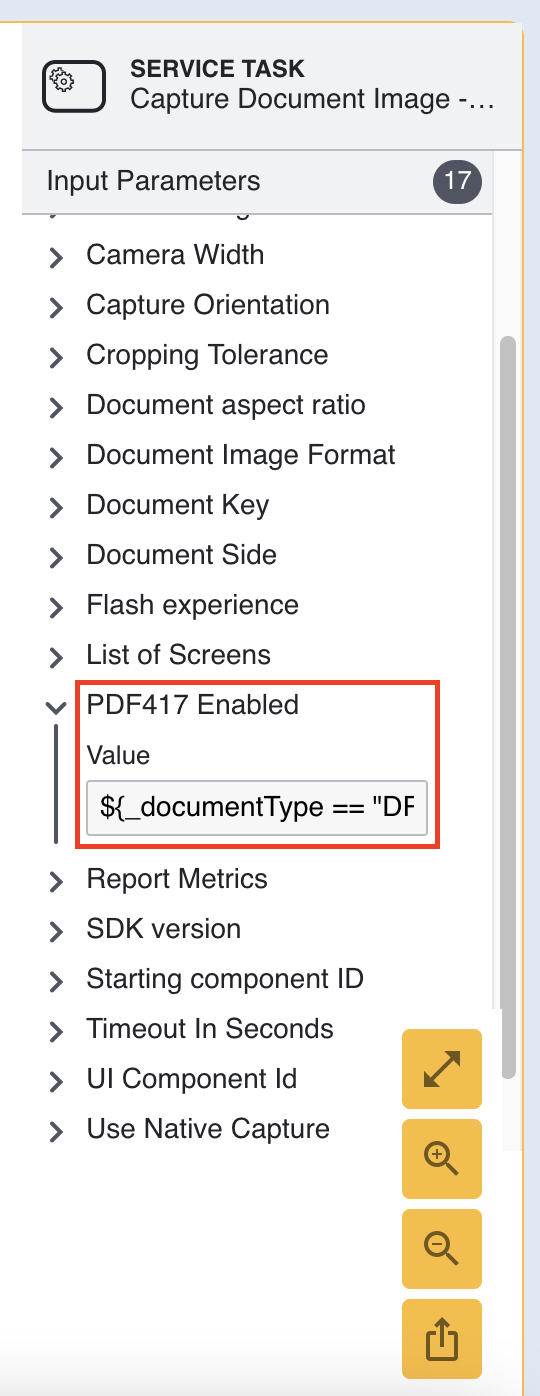The height and width of the screenshot is (1396, 540).
Task: Expand Cropping Tolerance parameter
Action: [x=56, y=356]
